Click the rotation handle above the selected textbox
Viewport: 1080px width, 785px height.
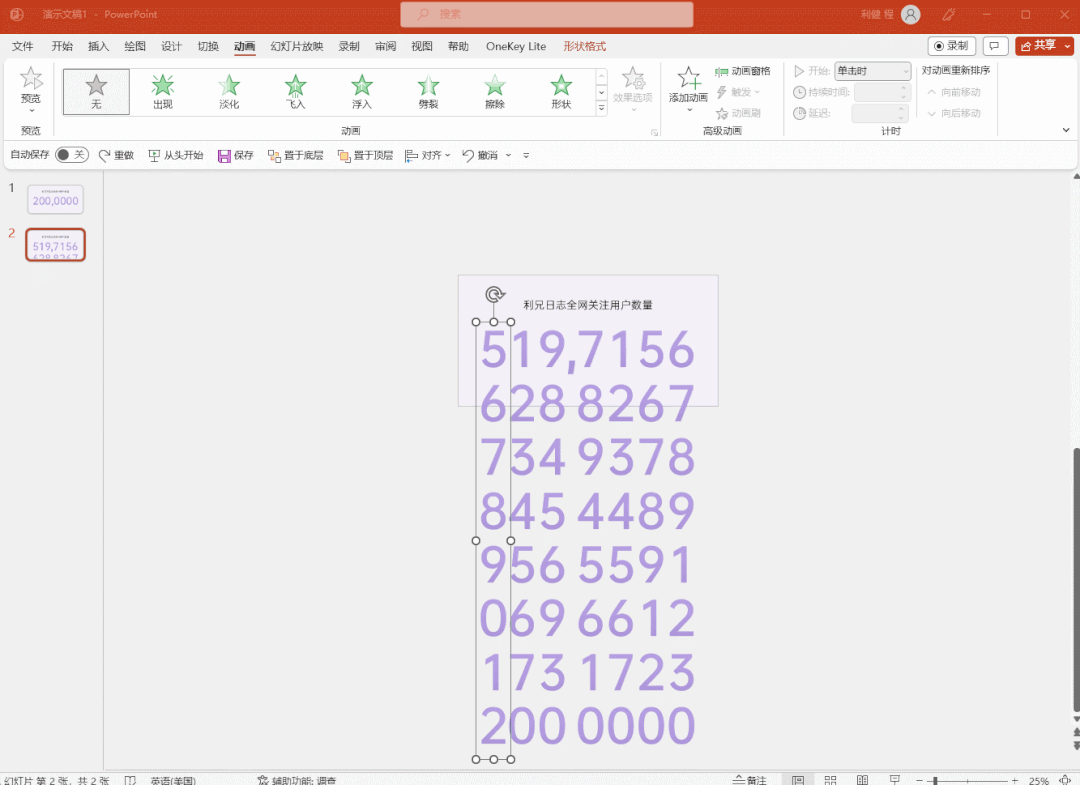point(494,295)
